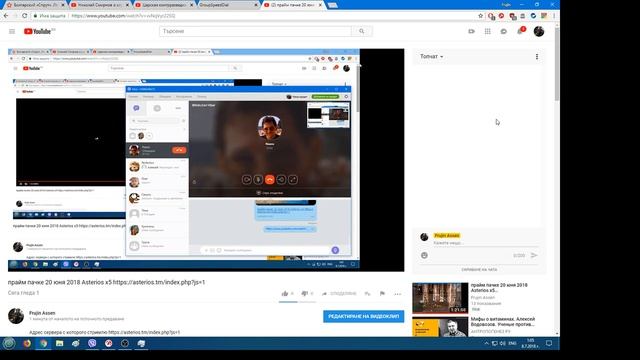The height and width of the screenshot is (360, 640).
Task: Show hidden system tray icons
Action: 486,343
